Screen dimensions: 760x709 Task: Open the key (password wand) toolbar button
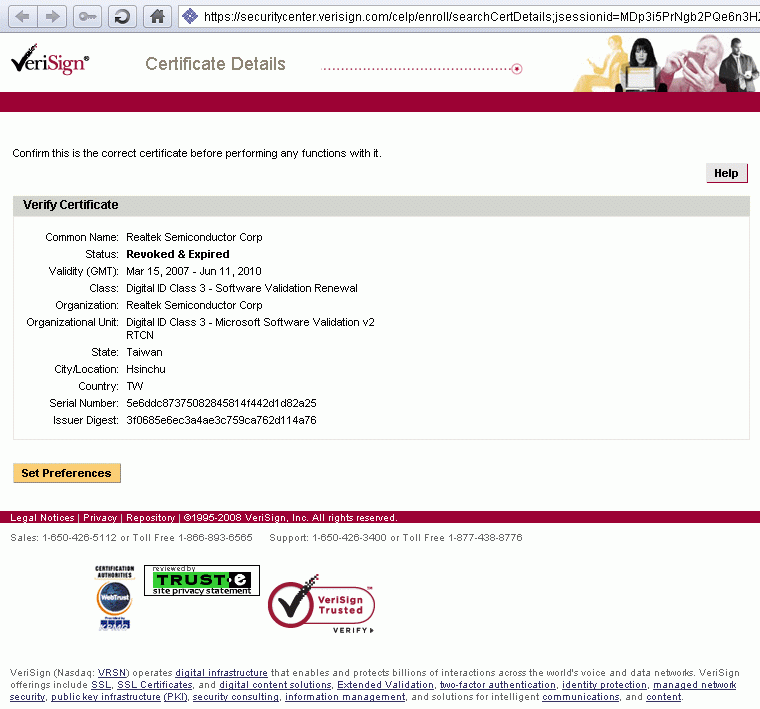87,16
